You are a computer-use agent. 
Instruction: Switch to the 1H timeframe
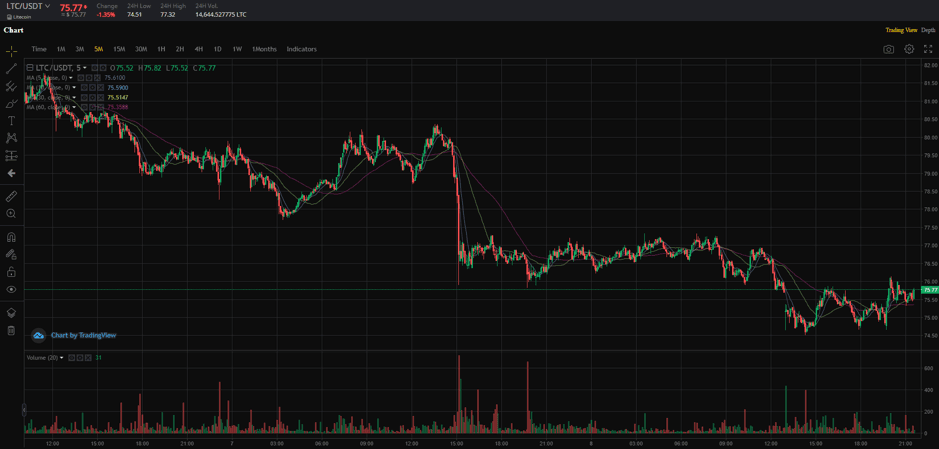pos(161,49)
